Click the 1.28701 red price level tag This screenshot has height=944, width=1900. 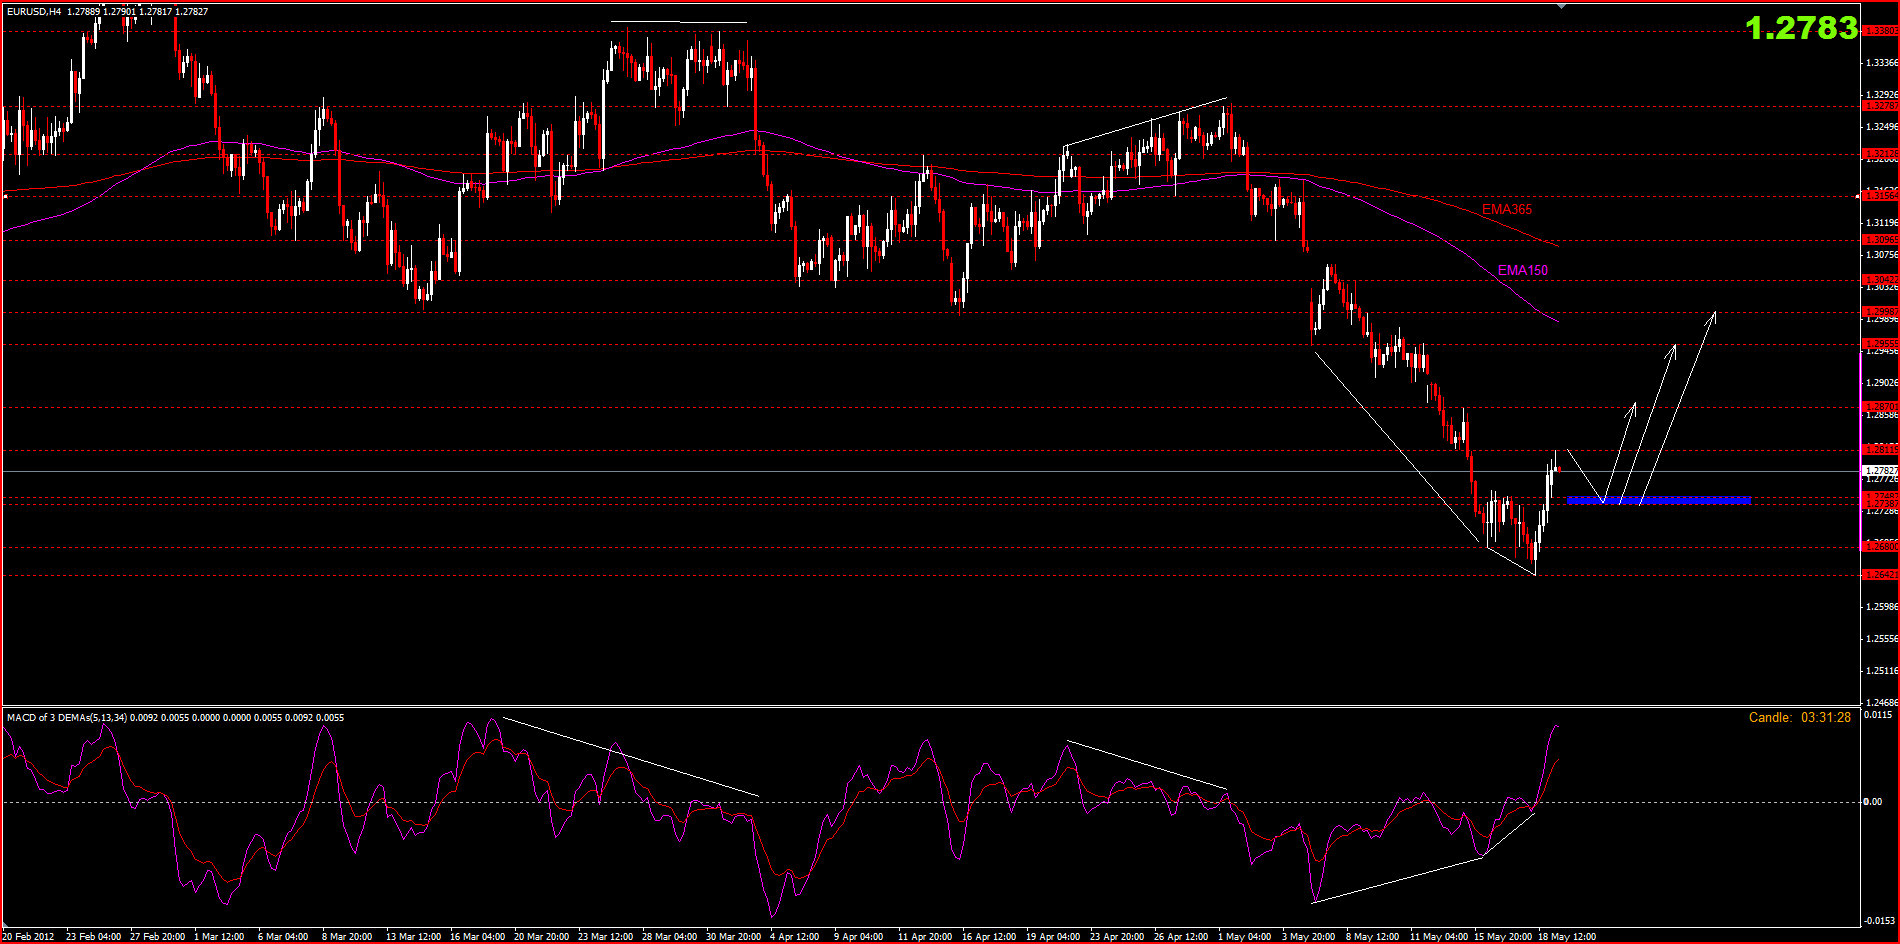click(x=1880, y=407)
